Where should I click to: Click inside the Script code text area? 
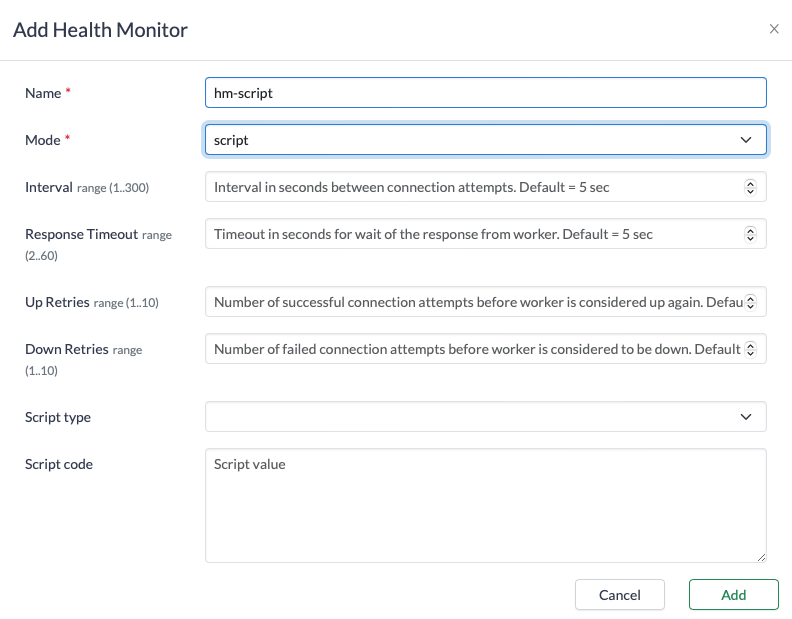point(485,505)
